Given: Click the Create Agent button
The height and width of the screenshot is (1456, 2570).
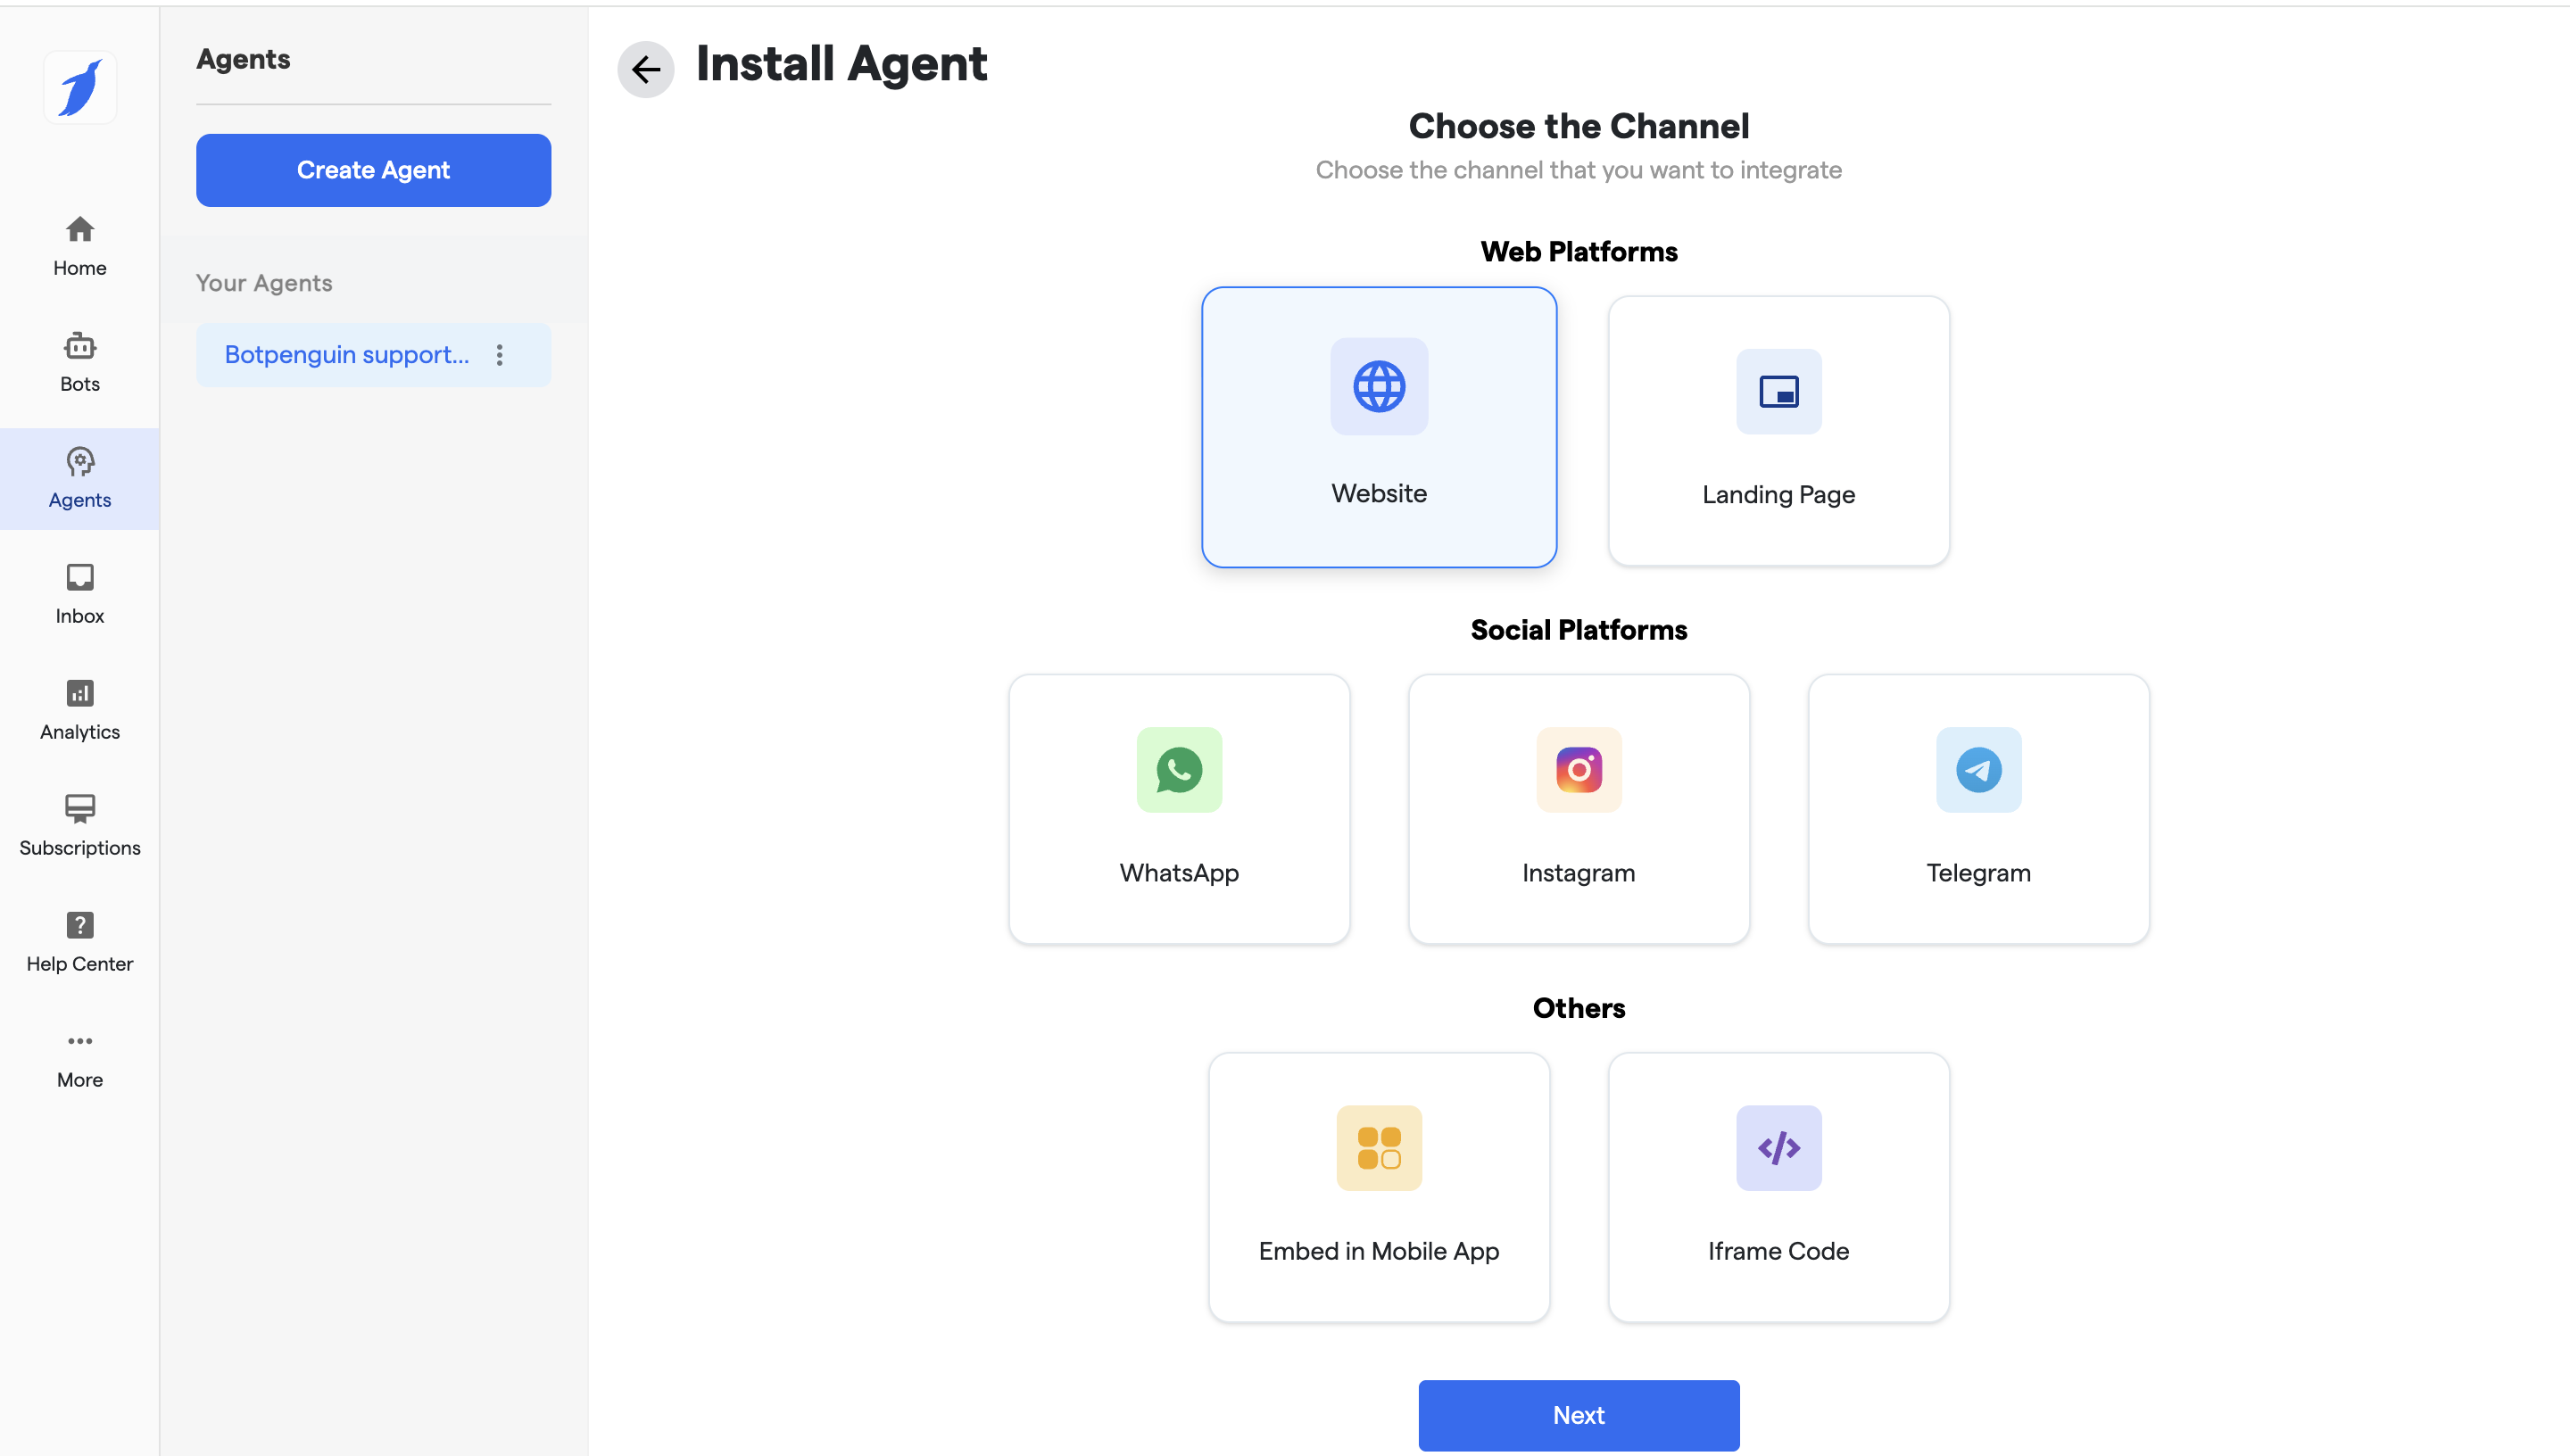Looking at the screenshot, I should pyautogui.click(x=373, y=170).
